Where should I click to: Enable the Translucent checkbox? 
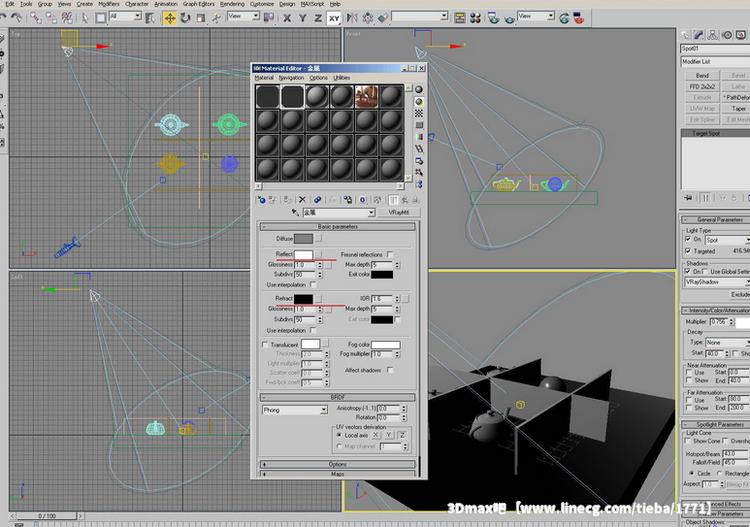coord(265,345)
